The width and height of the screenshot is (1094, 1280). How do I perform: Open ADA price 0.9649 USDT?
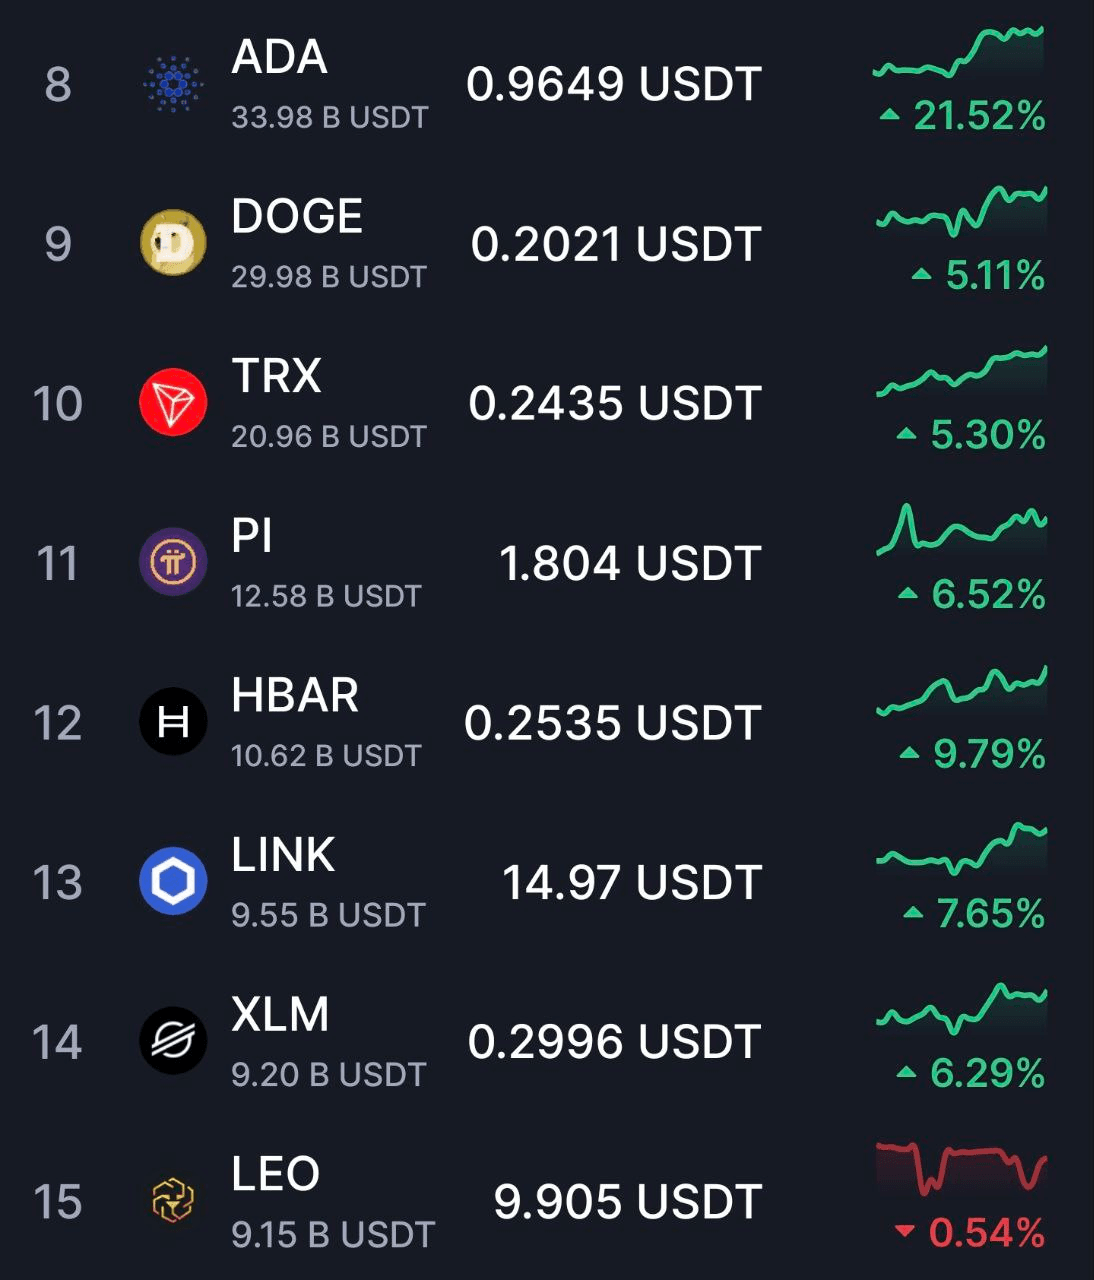[x=614, y=84]
